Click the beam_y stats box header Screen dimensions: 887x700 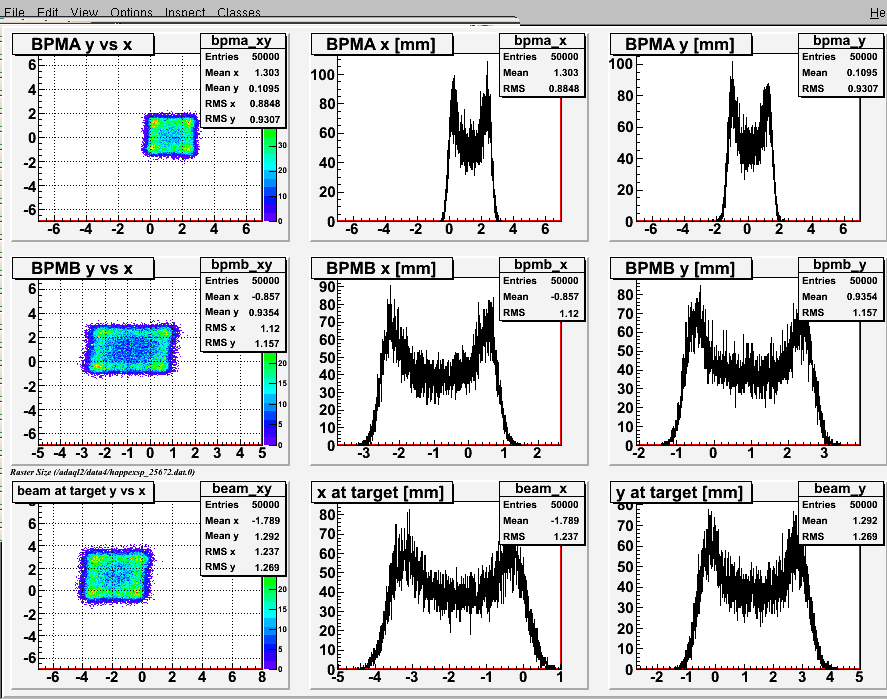(840, 489)
